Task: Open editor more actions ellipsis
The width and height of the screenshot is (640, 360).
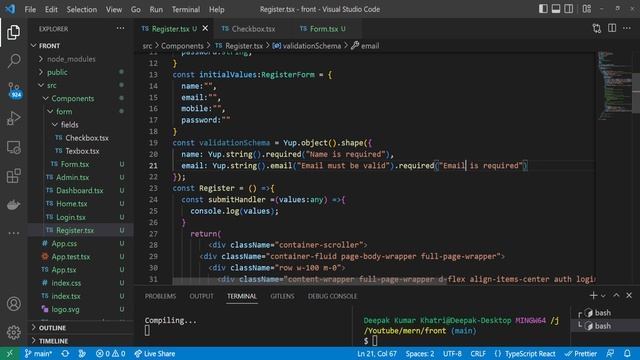Action: point(627,29)
